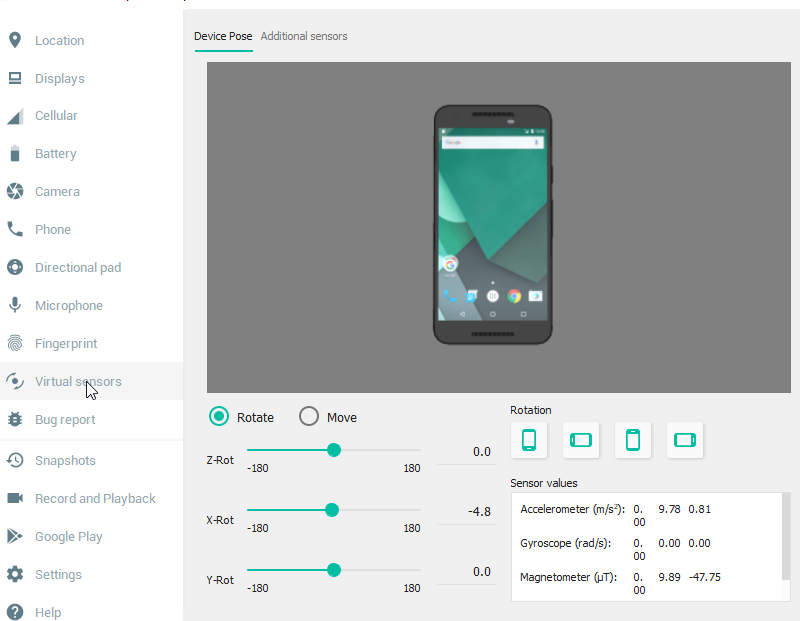The width and height of the screenshot is (800, 621).
Task: Click the Cellular signal icon
Action: (15, 116)
